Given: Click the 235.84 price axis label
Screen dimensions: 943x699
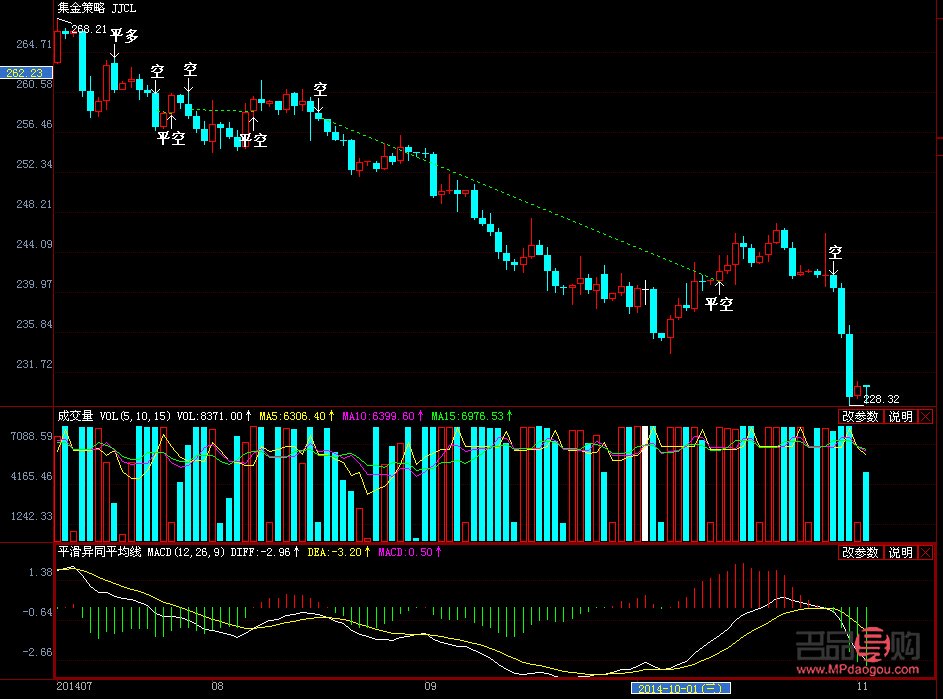Looking at the screenshot, I should click(34, 324).
